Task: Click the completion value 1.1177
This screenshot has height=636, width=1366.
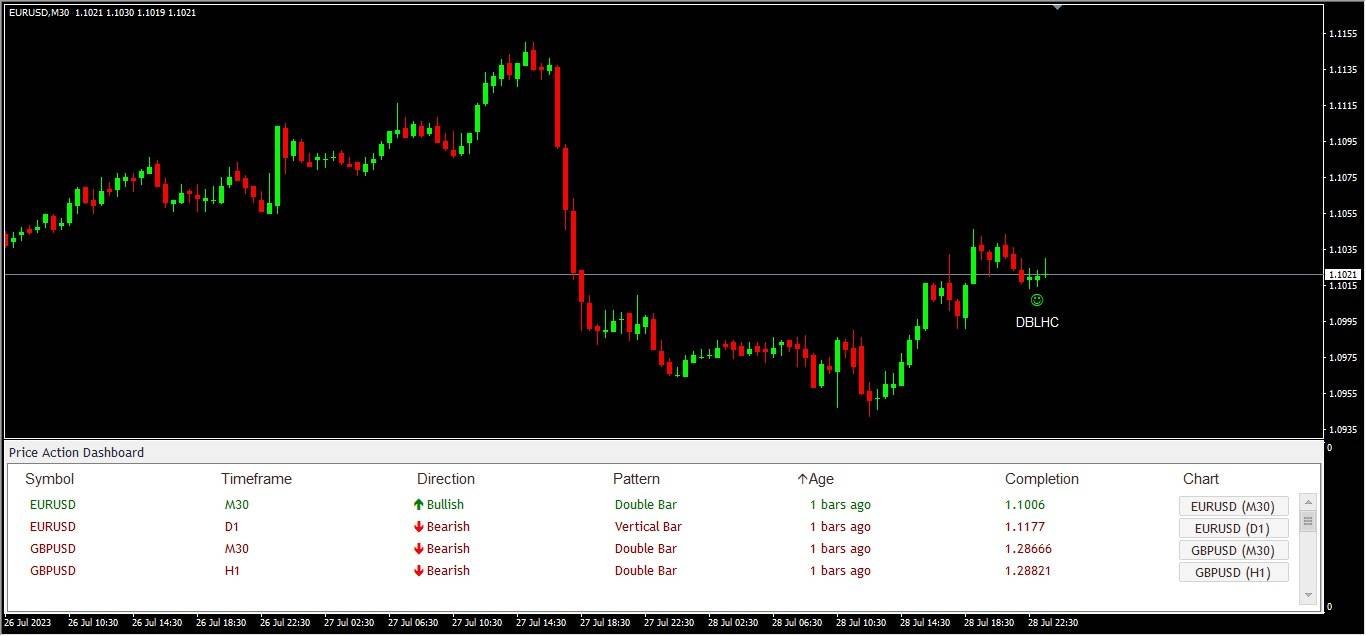Action: point(1025,527)
